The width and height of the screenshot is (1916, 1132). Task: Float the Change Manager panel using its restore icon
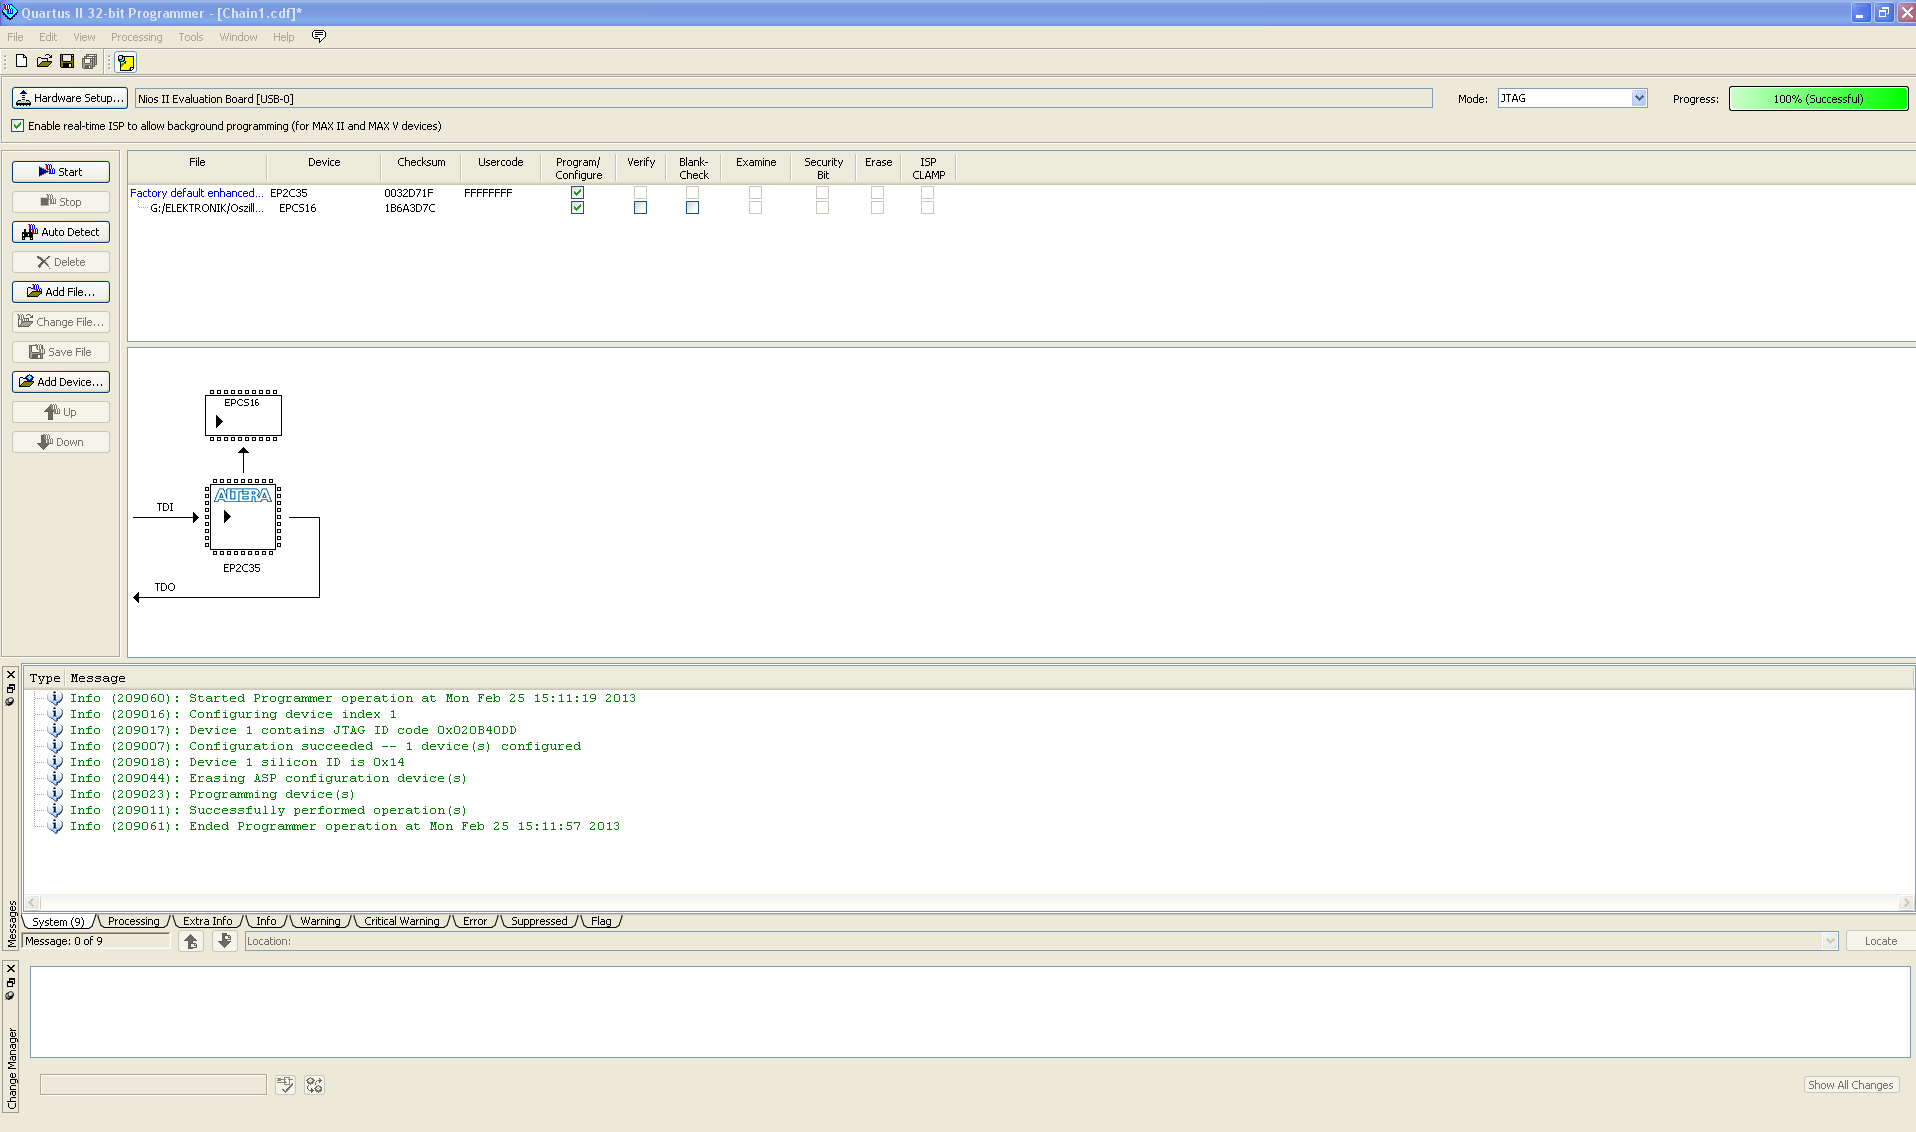11,982
